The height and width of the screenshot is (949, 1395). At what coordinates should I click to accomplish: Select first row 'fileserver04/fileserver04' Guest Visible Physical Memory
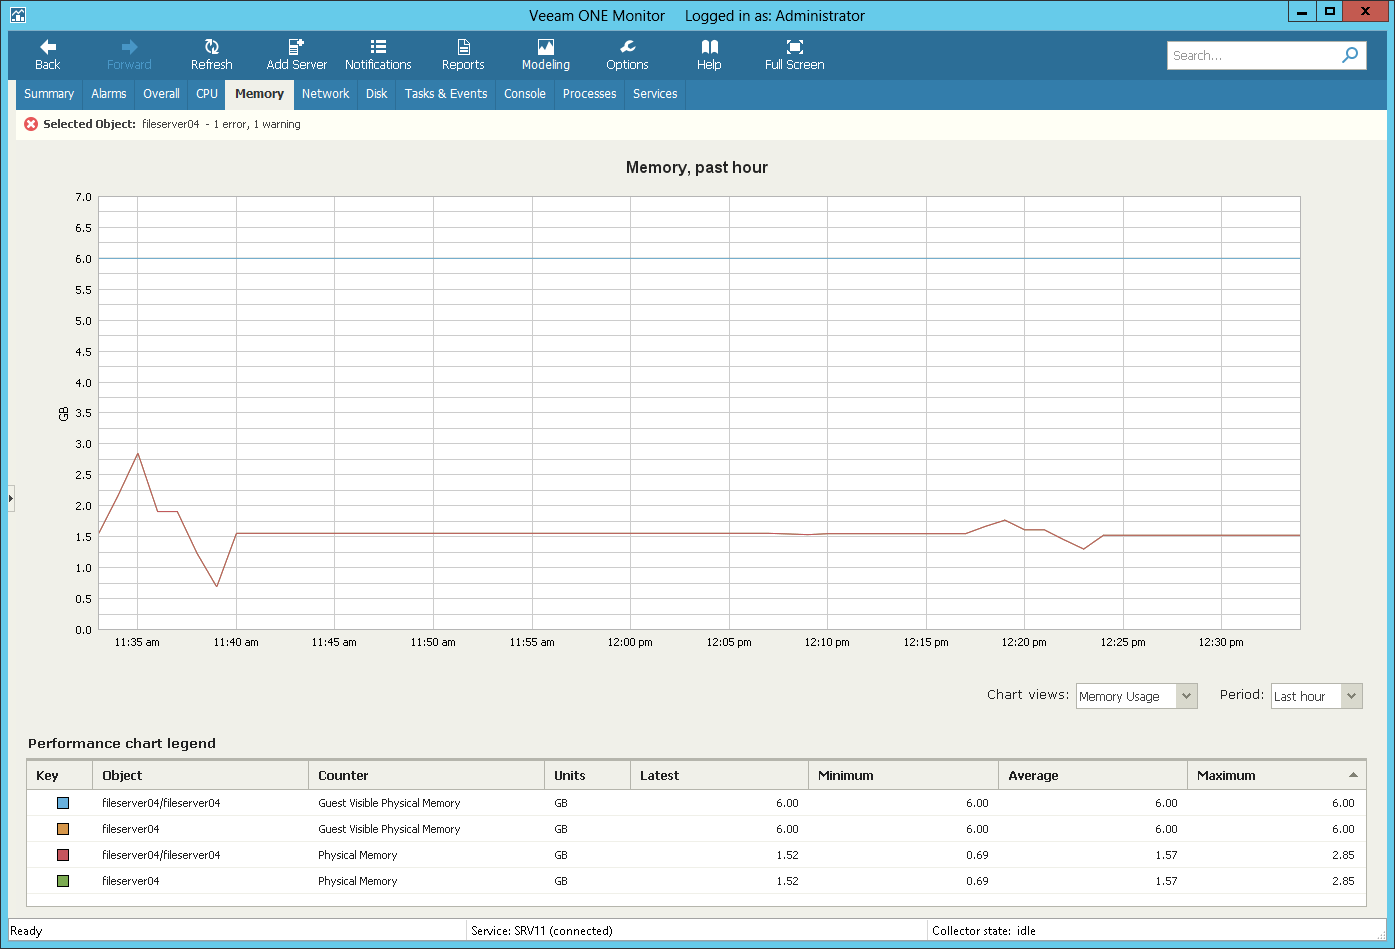[696, 803]
